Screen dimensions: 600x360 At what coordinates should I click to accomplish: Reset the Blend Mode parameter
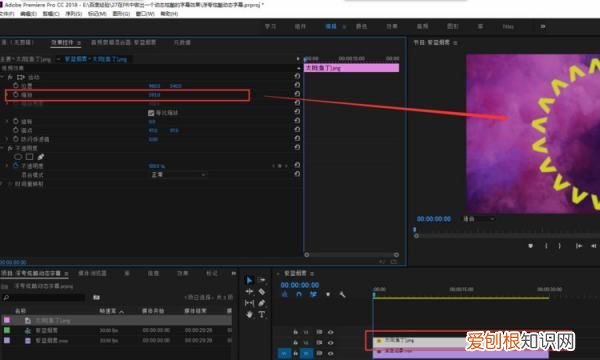[297, 174]
